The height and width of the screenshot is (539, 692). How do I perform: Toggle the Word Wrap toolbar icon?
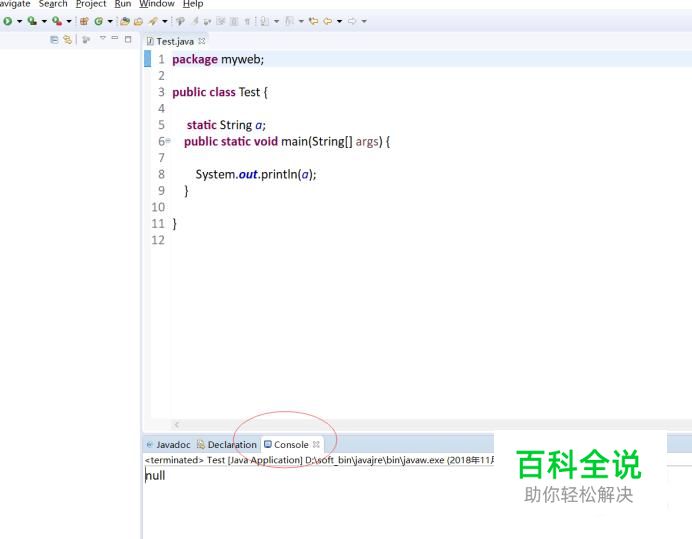coord(221,21)
